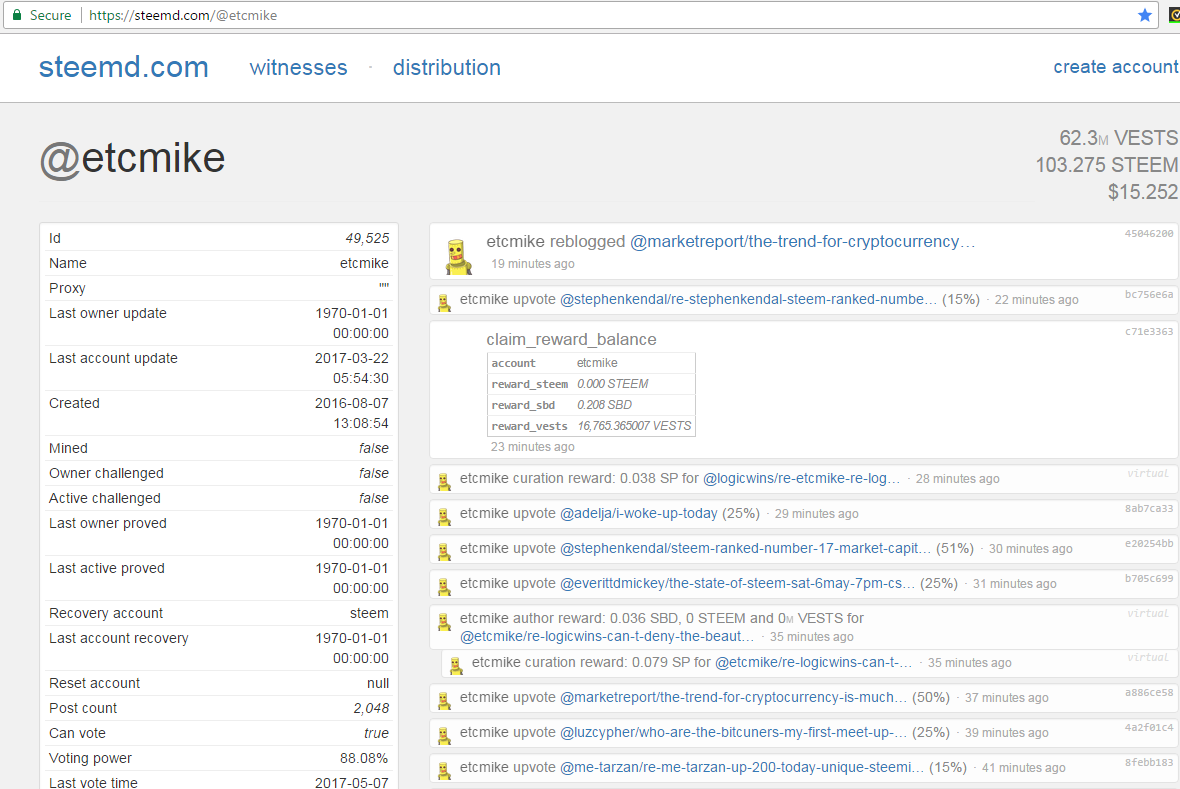Open @stephenkendal/re-stephenkendal-steem-ranked comment link
Image resolution: width=1180 pixels, height=789 pixels.
click(749, 300)
